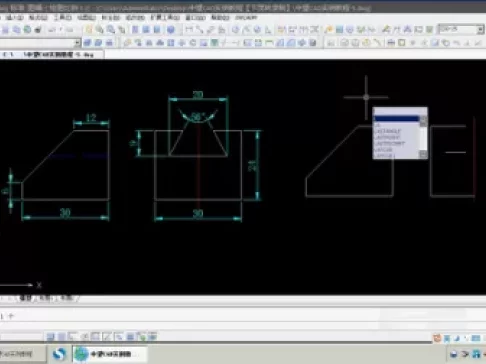Click the yellow Pan hand icon
This screenshot has width=486, height=364.
89,30
